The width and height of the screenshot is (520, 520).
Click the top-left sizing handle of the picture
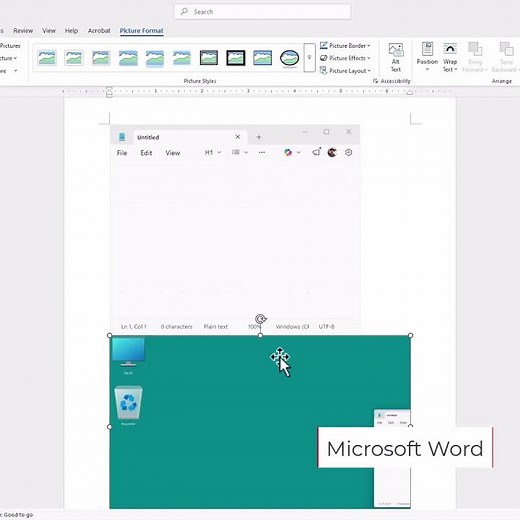tap(109, 335)
